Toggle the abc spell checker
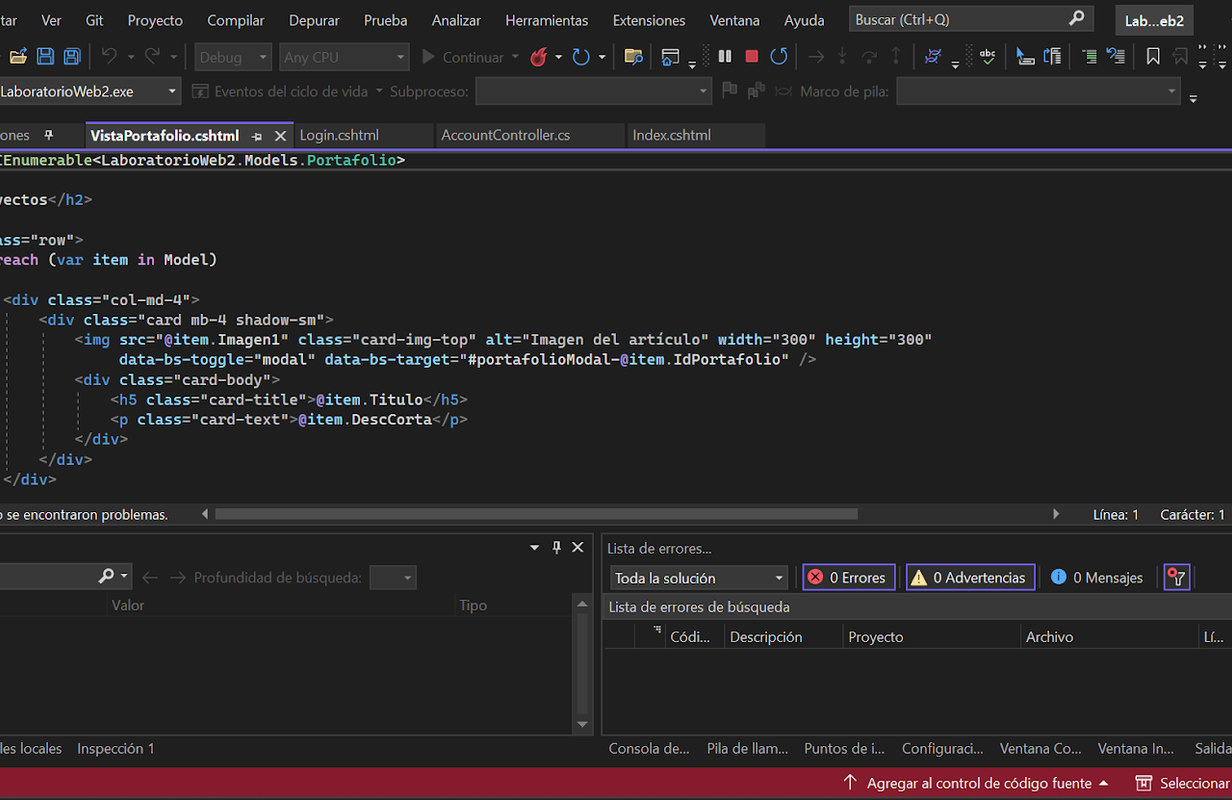 click(x=987, y=57)
